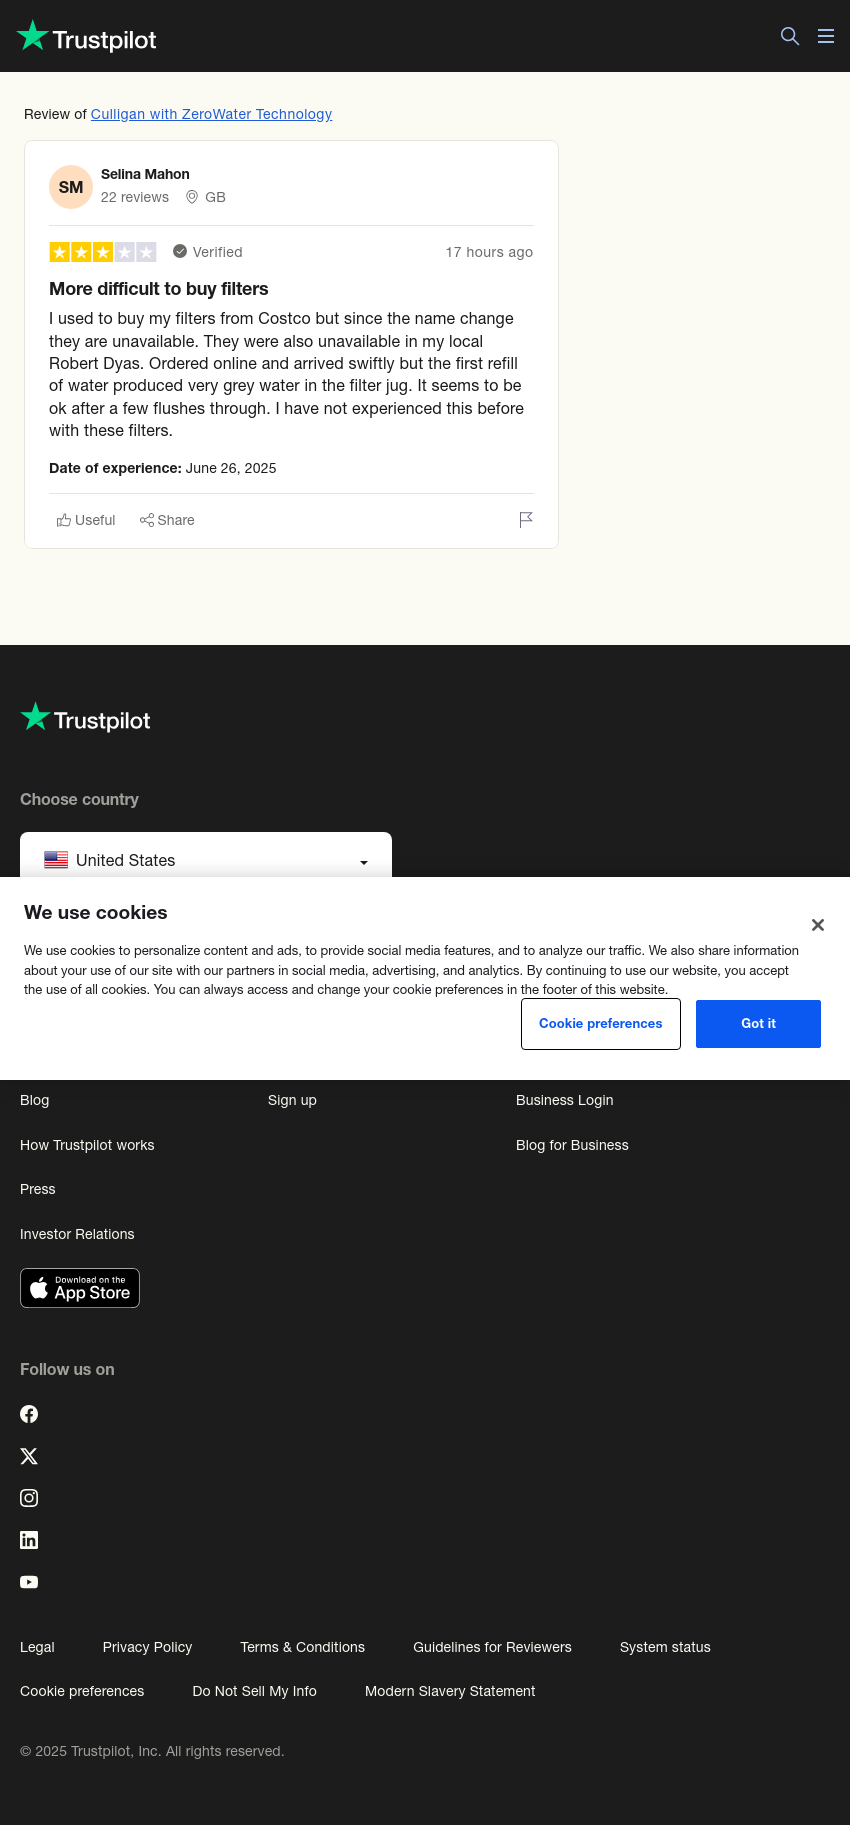This screenshot has width=850, height=1825.
Task: Open the search icon in header
Action: pyautogui.click(x=790, y=36)
